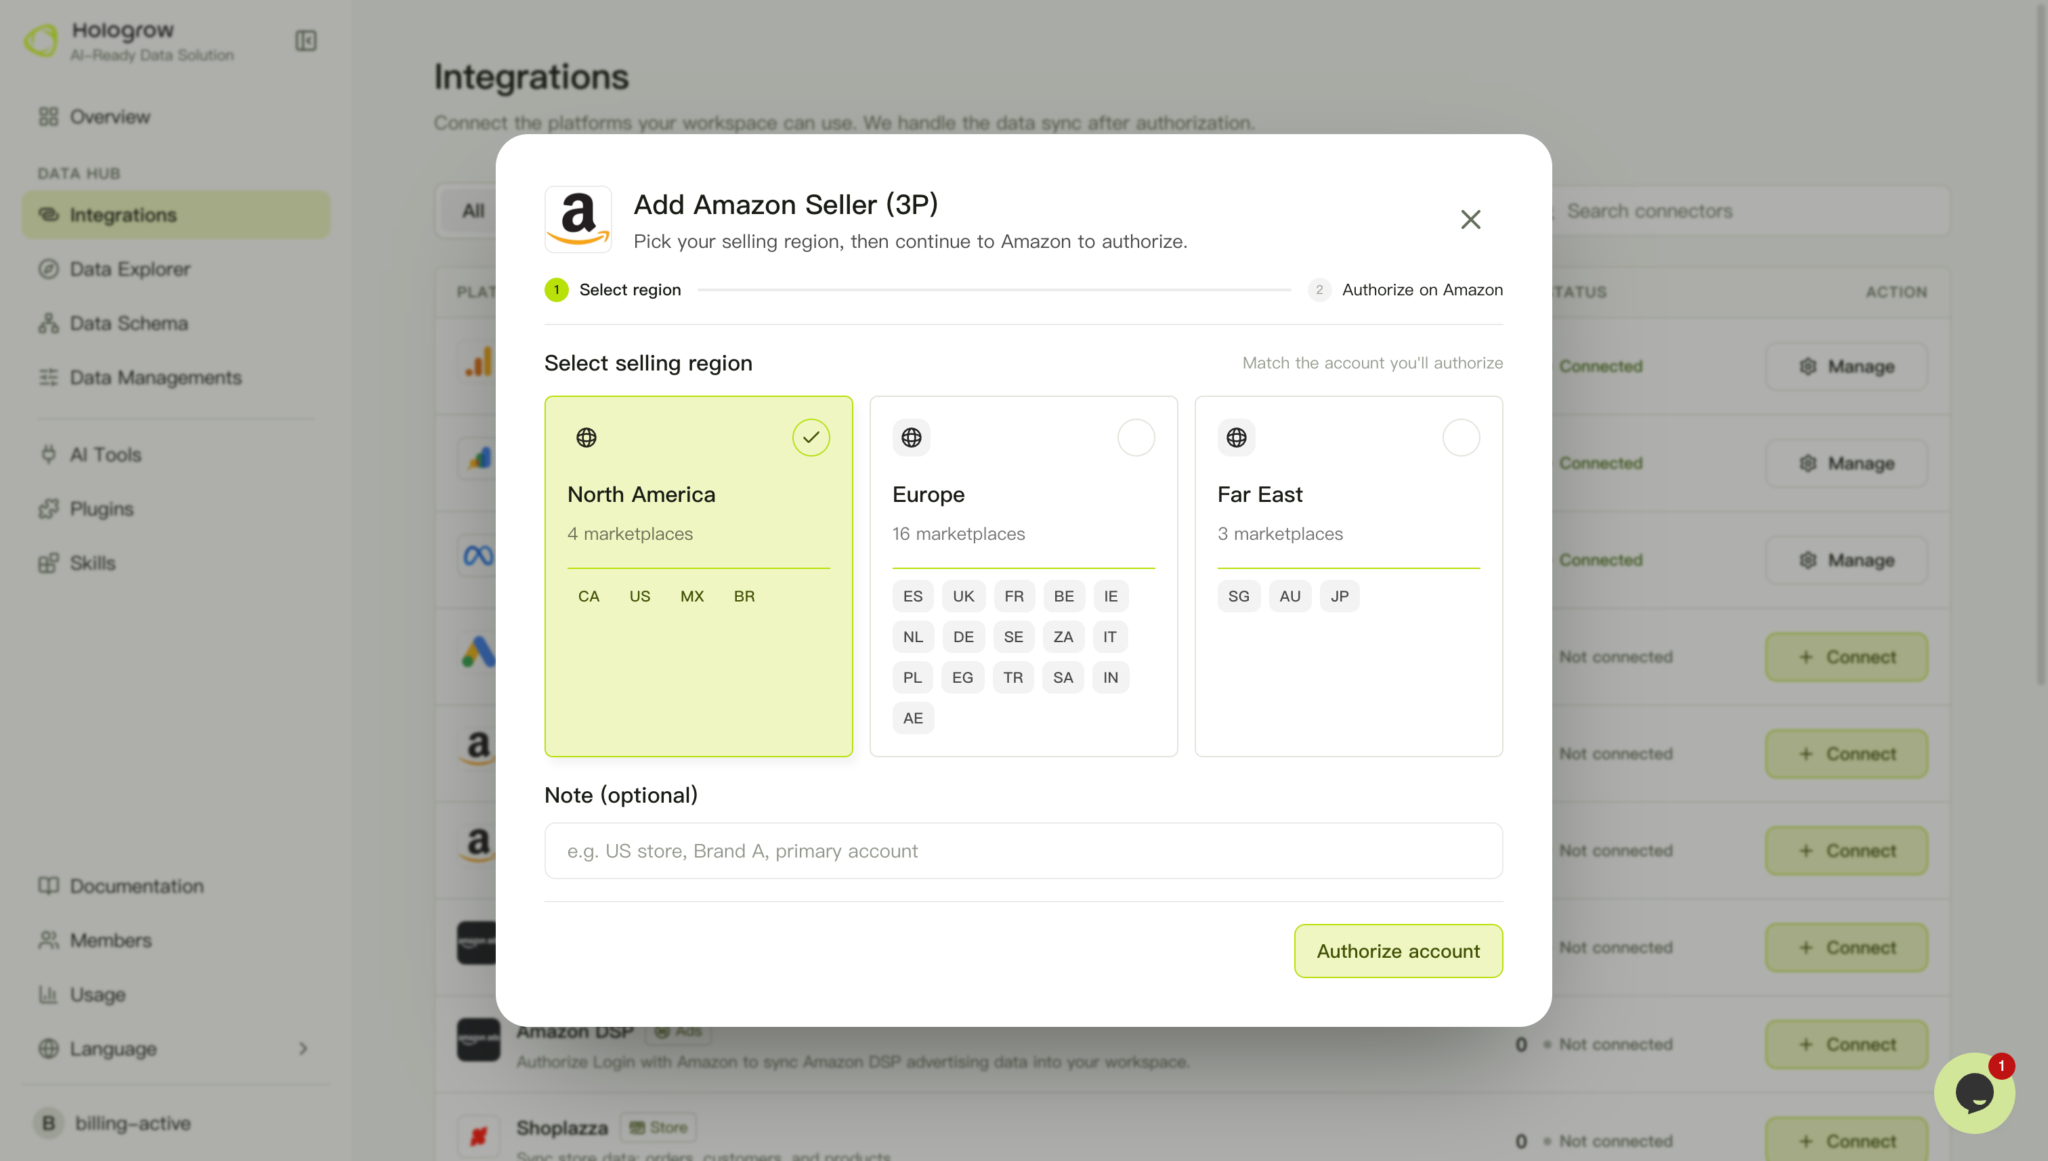Click the Documentation book icon
The image size is (2048, 1161).
pos(48,886)
